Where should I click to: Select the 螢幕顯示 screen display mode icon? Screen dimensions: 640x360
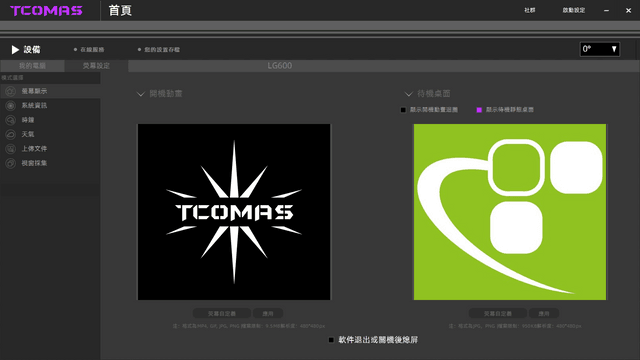10,91
